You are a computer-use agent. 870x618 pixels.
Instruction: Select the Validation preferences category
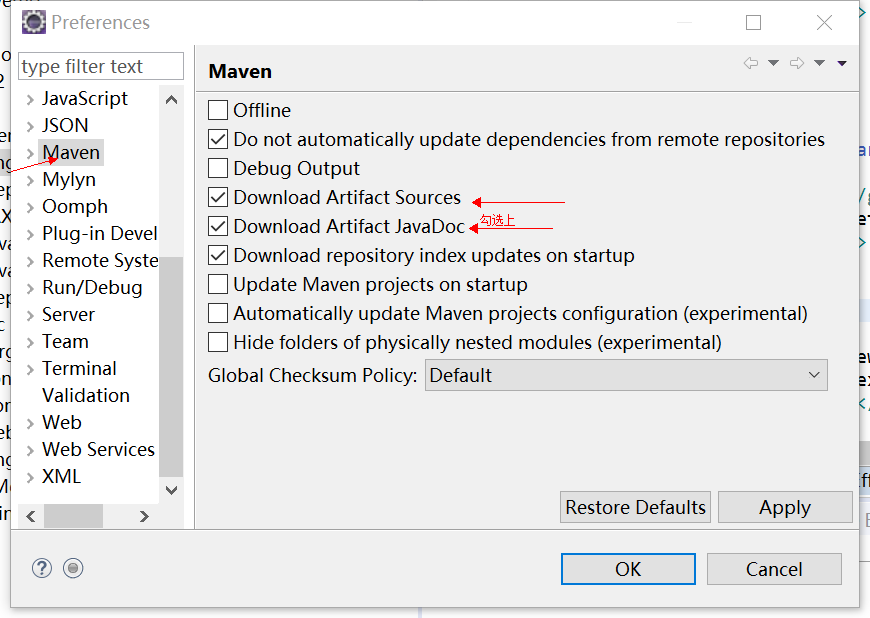pos(86,395)
